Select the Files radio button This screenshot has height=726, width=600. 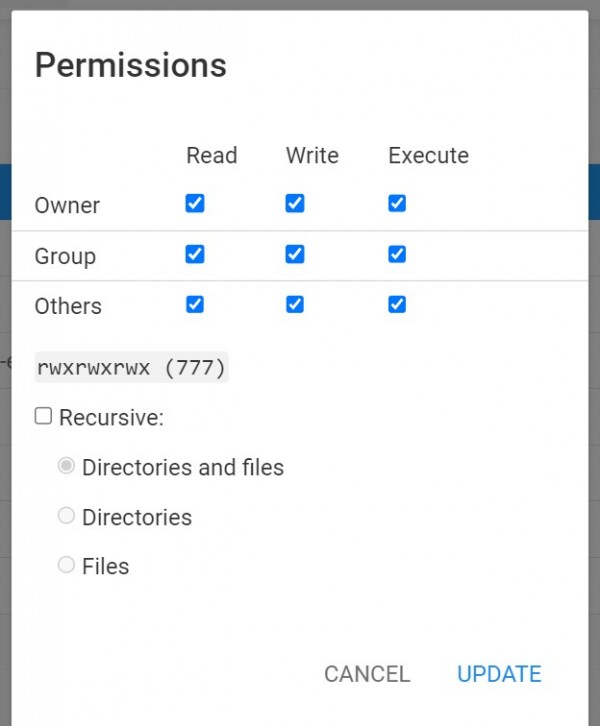pos(66,565)
